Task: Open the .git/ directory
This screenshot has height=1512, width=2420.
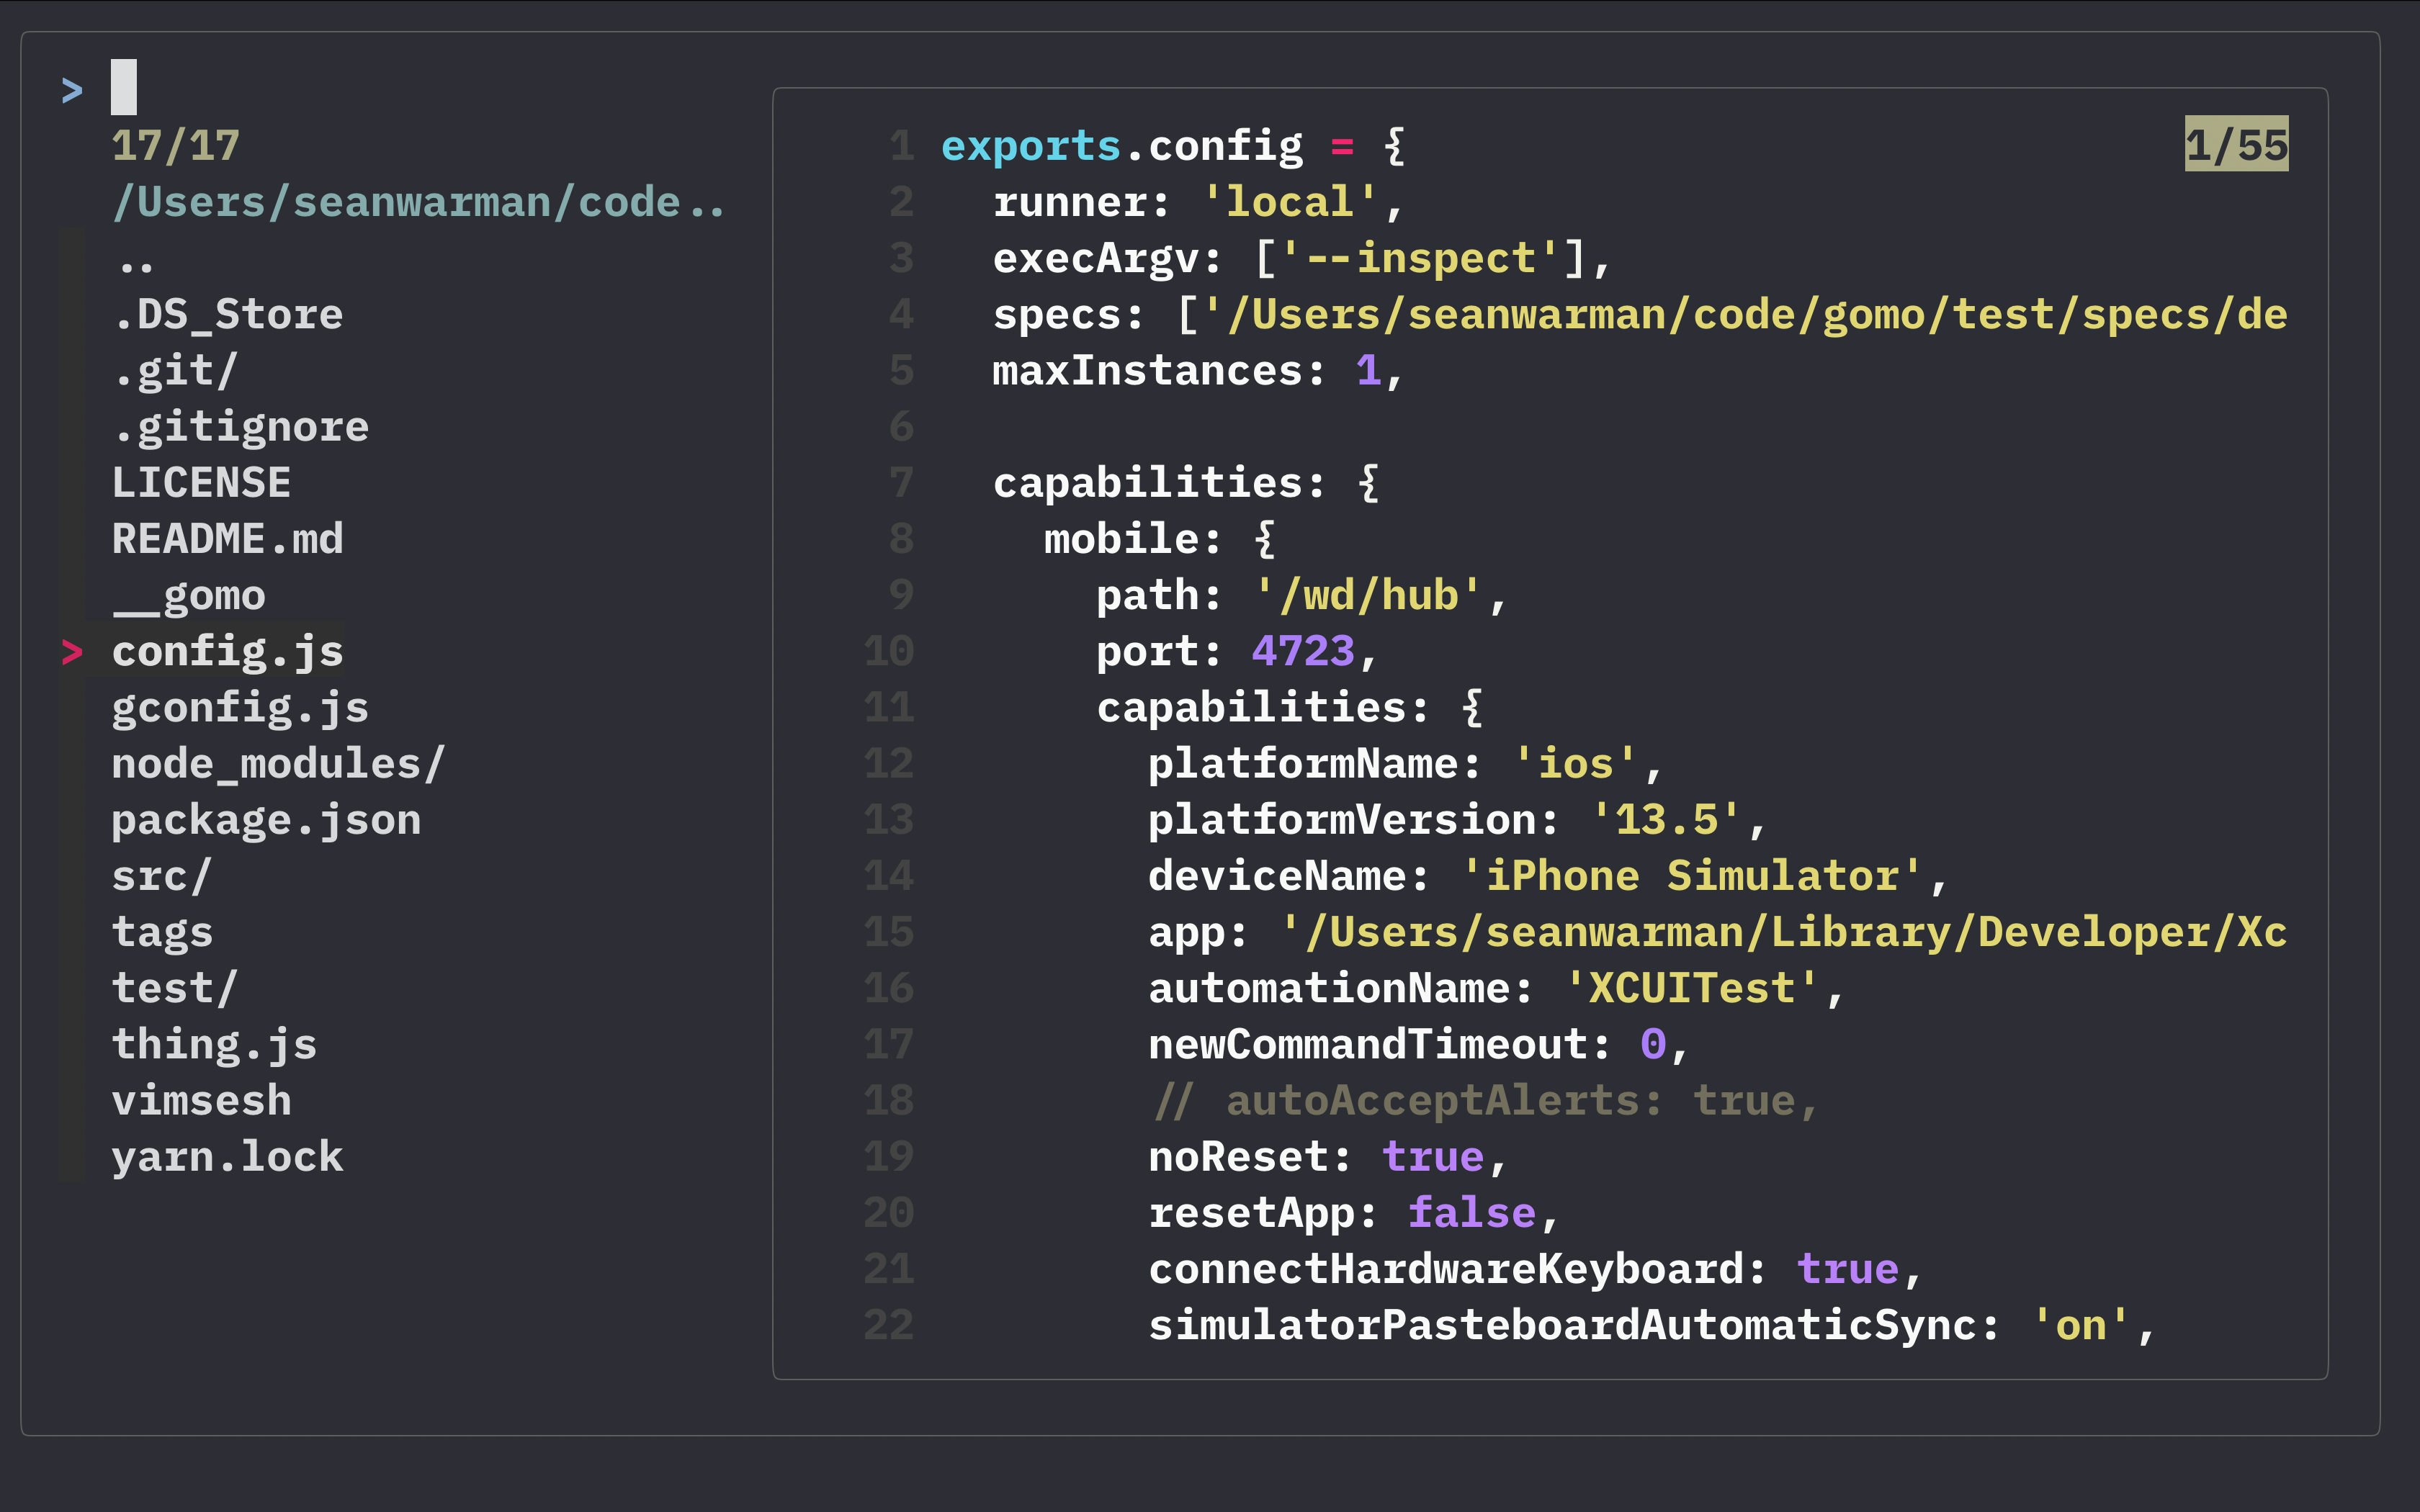Action: (x=175, y=371)
